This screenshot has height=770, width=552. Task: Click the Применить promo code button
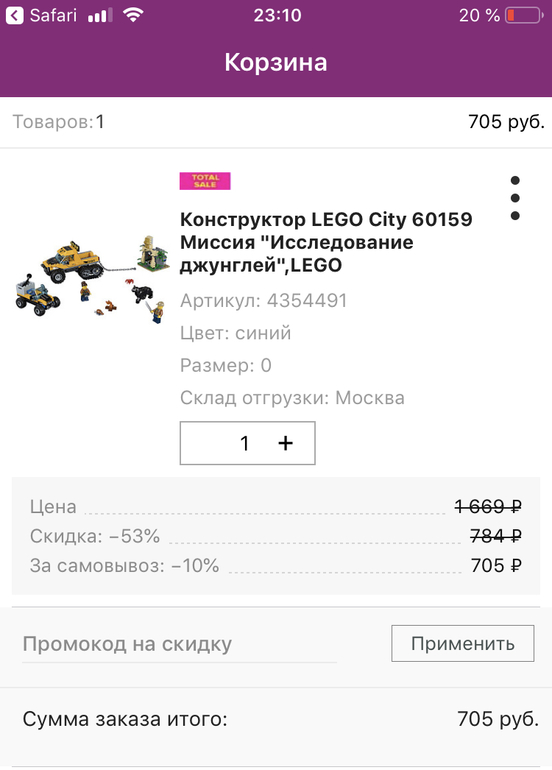point(463,643)
